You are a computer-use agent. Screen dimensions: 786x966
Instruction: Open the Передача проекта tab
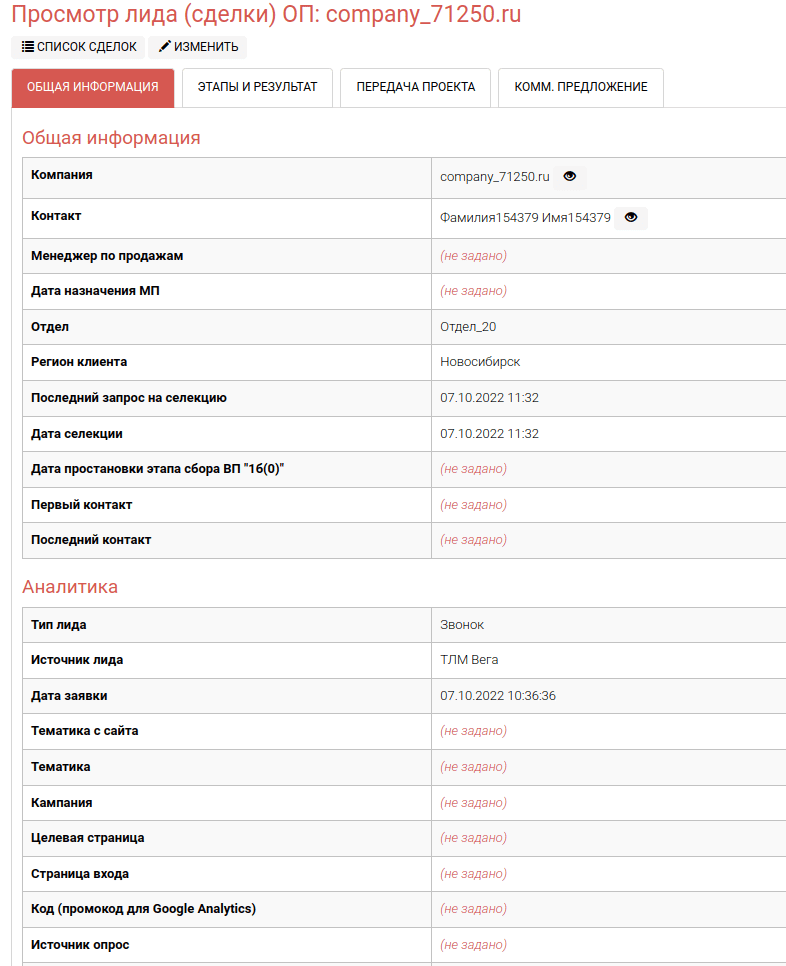point(415,87)
